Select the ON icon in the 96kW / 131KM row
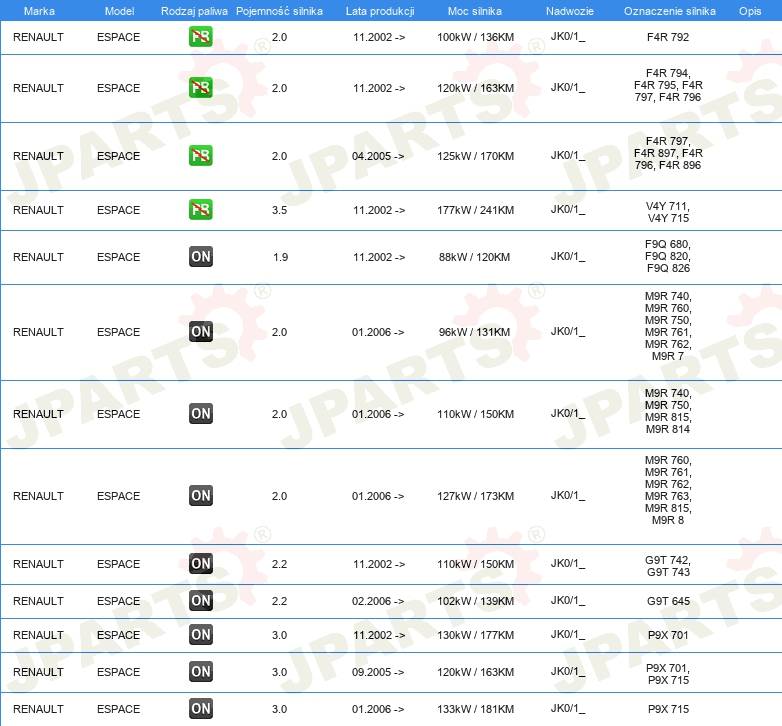The image size is (782, 726). 201,332
